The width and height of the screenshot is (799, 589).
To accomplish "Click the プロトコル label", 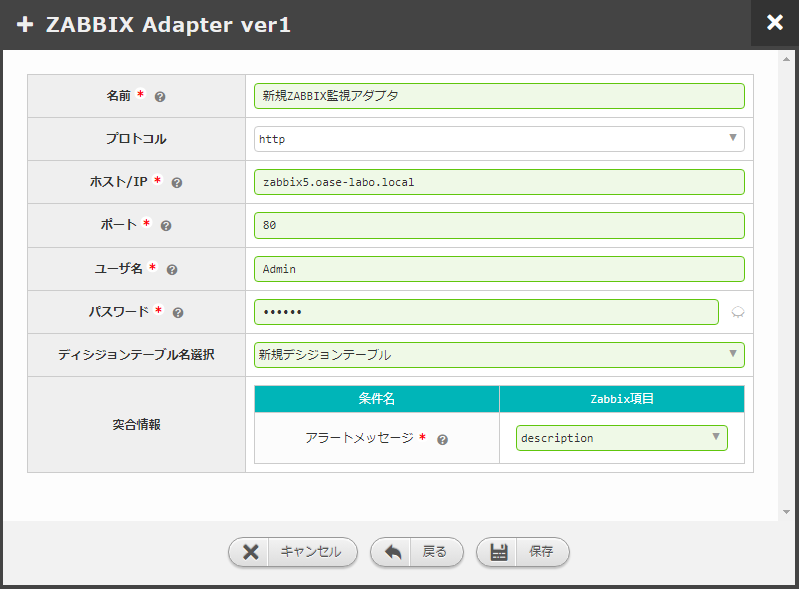I will 136,139.
